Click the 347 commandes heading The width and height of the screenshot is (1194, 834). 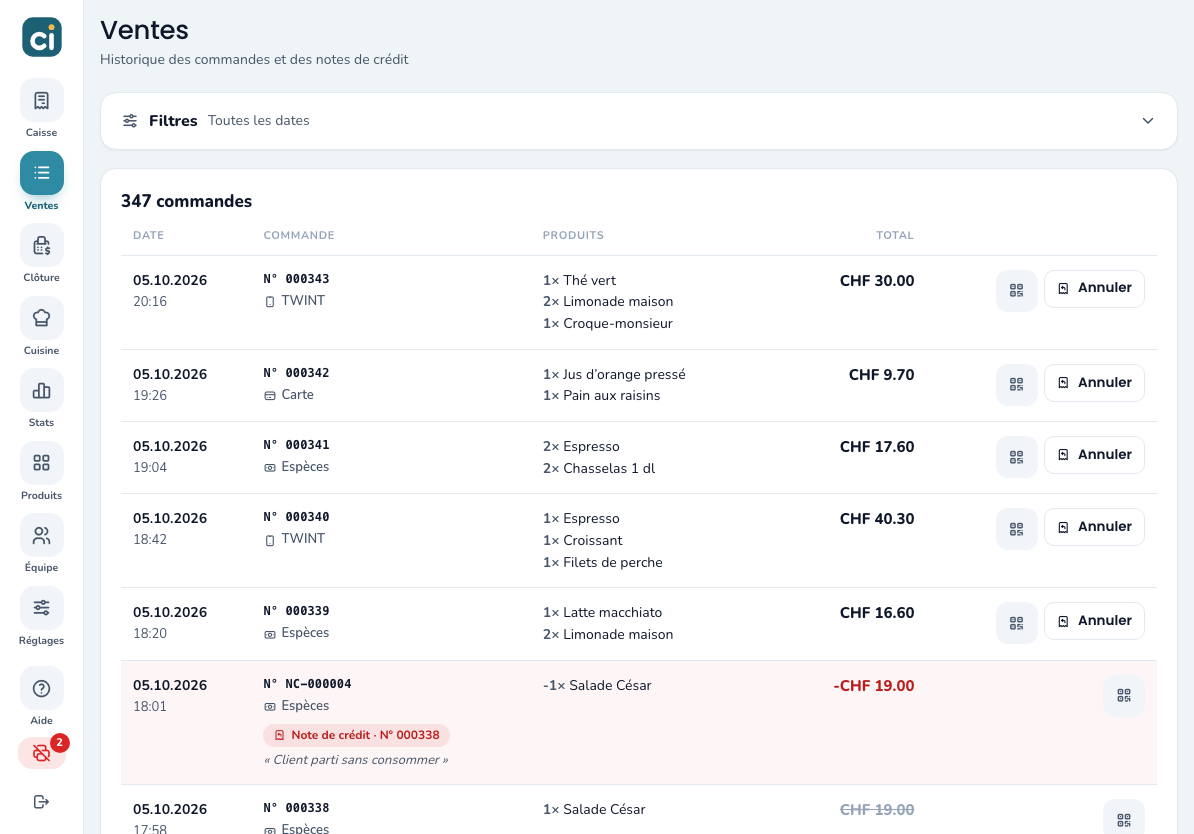tap(187, 201)
